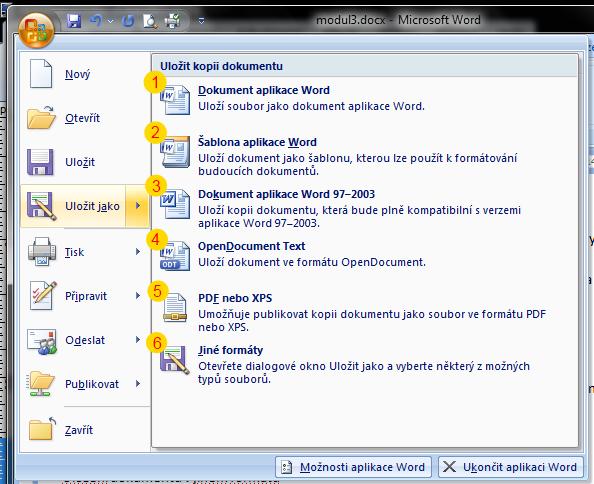
Task: Click the Save icon in Quick Access Toolbar
Action: coord(74,21)
